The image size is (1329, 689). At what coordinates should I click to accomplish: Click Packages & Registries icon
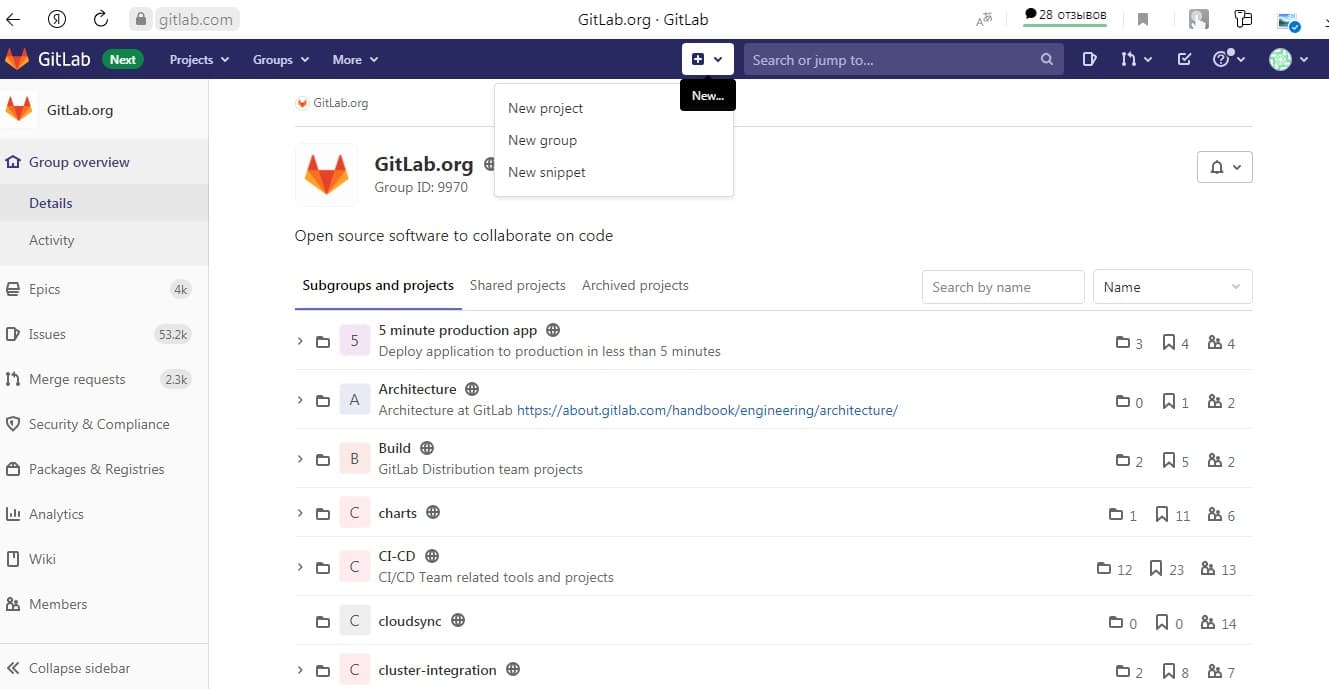13,469
